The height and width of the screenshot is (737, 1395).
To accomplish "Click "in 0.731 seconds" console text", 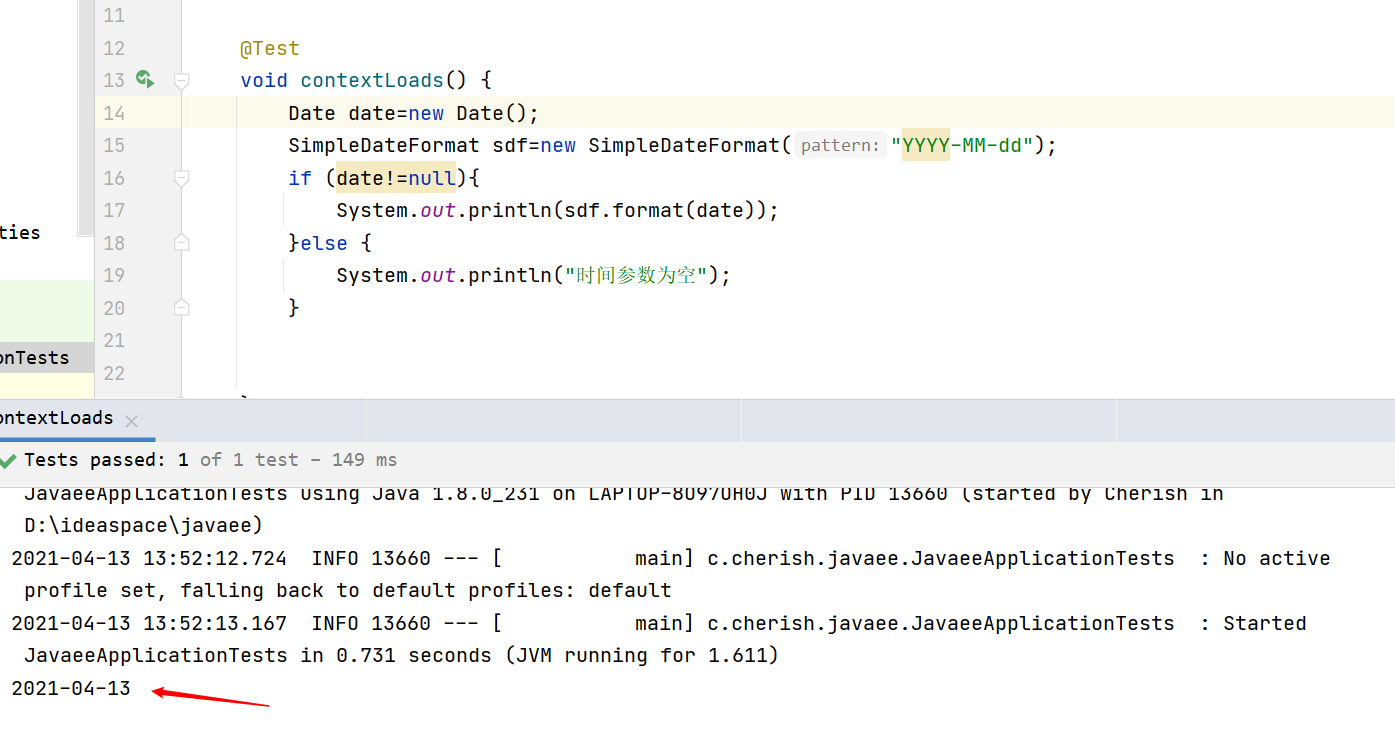I will click(x=396, y=656).
